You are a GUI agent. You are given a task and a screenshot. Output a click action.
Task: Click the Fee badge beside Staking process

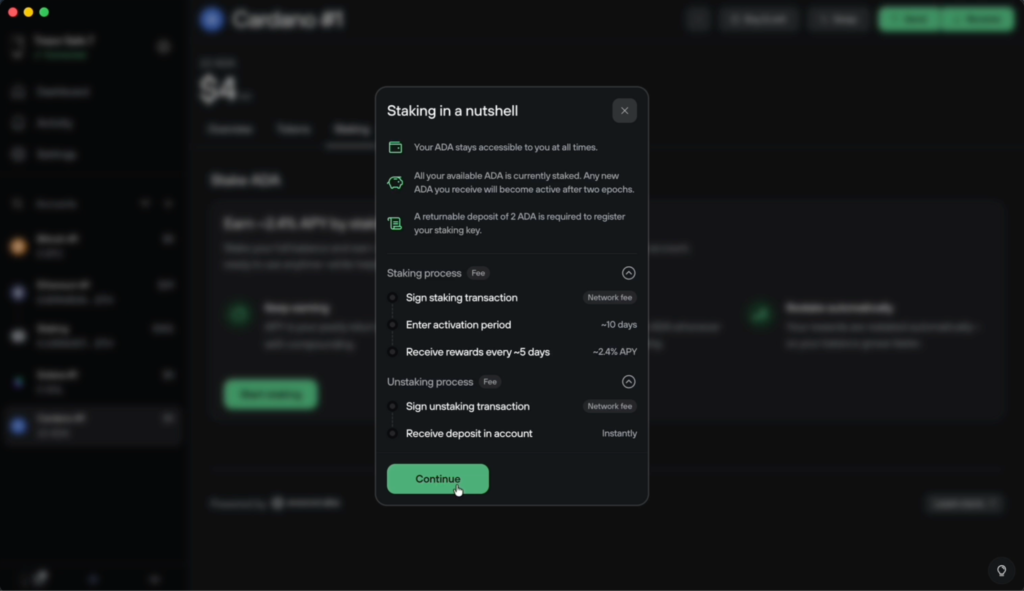click(x=479, y=273)
